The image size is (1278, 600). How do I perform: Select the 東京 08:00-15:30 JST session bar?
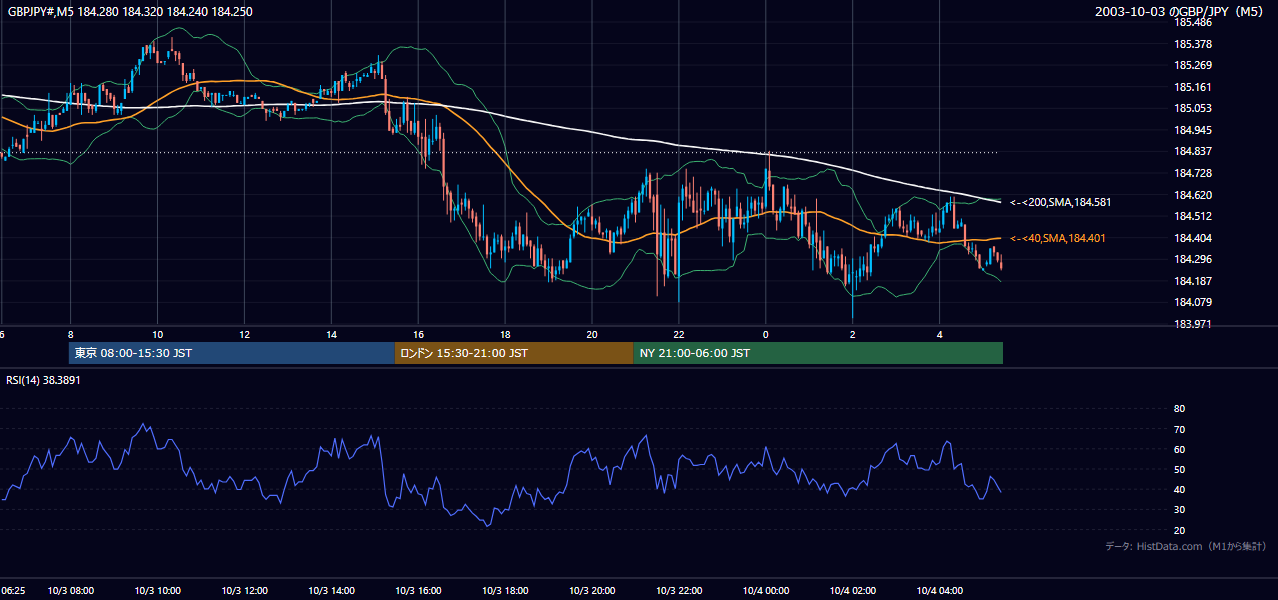(232, 353)
